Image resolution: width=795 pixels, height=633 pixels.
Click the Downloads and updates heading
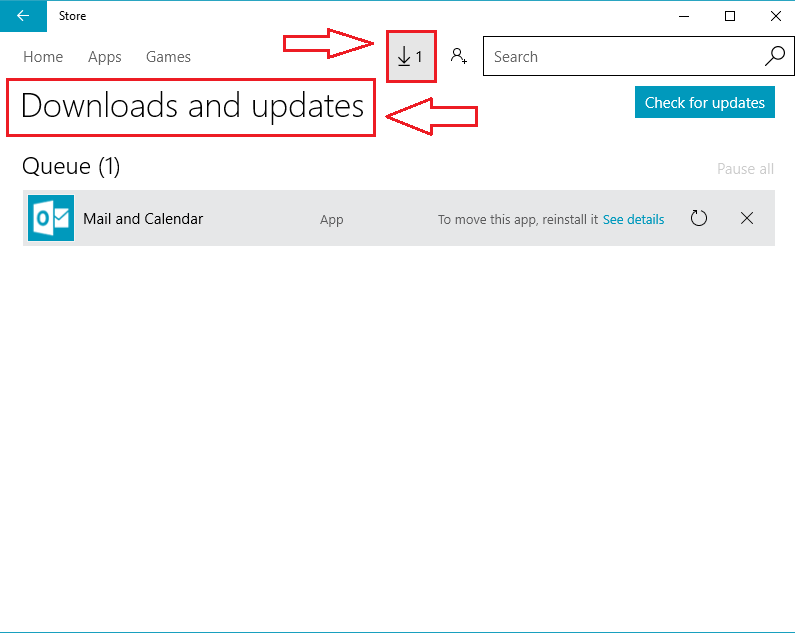pyautogui.click(x=193, y=106)
